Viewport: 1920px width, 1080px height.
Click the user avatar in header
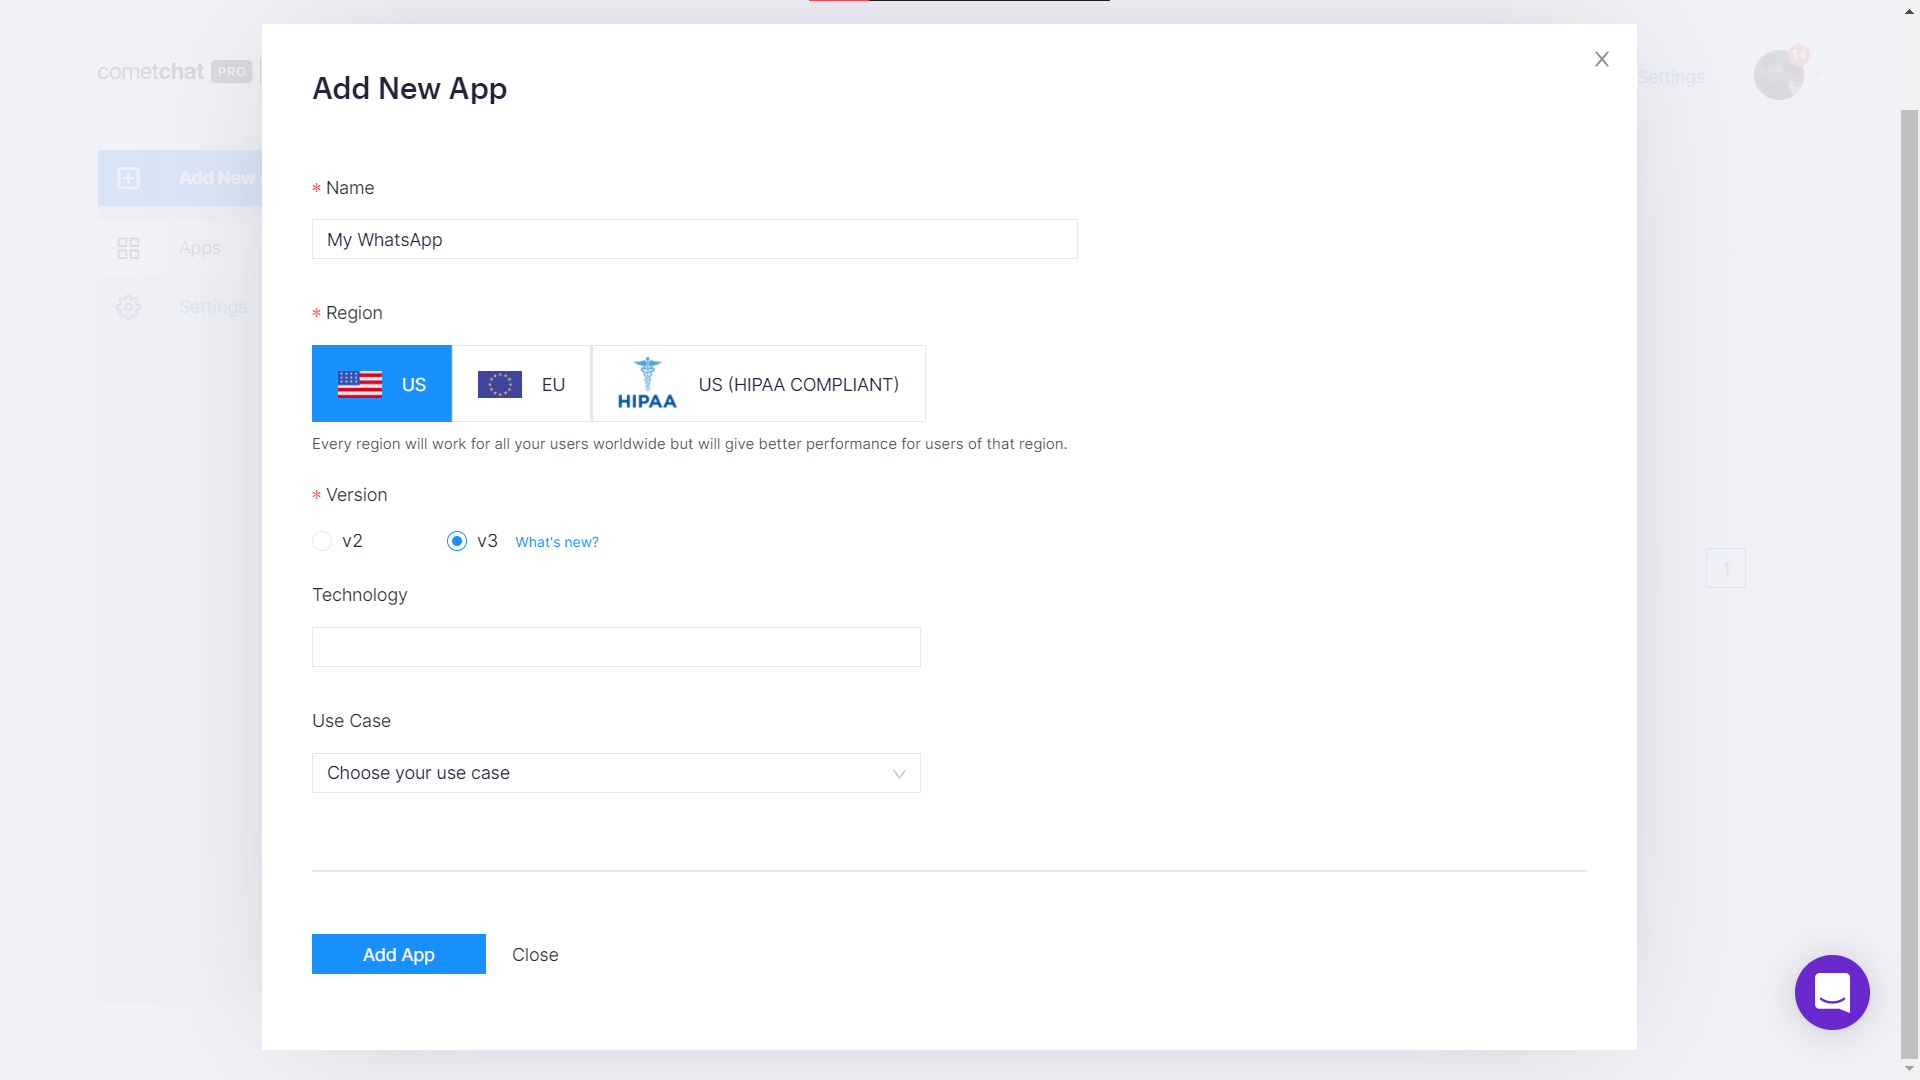coord(1778,75)
